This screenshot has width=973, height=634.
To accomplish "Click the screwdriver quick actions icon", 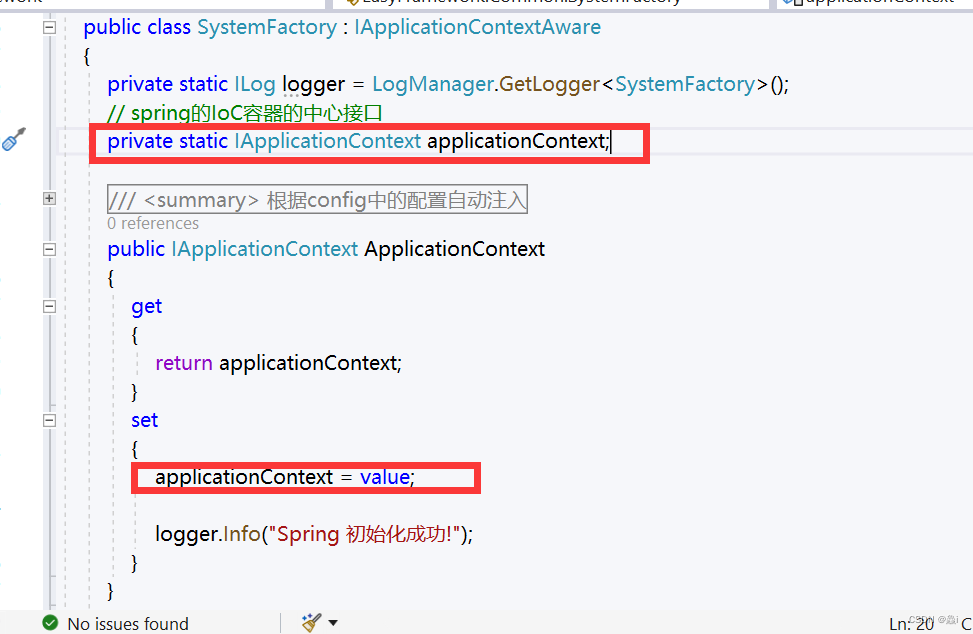I will pos(13,139).
